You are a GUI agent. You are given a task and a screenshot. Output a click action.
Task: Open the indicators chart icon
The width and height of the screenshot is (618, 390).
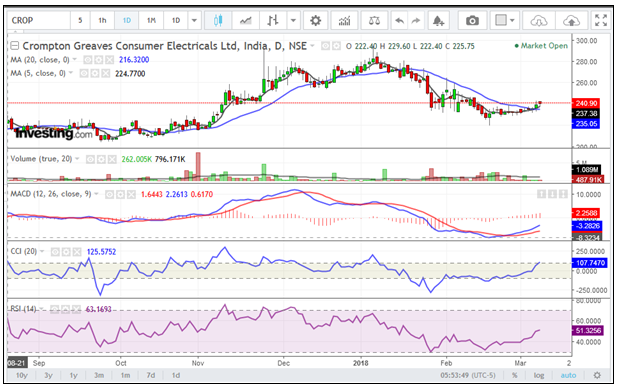[344, 20]
